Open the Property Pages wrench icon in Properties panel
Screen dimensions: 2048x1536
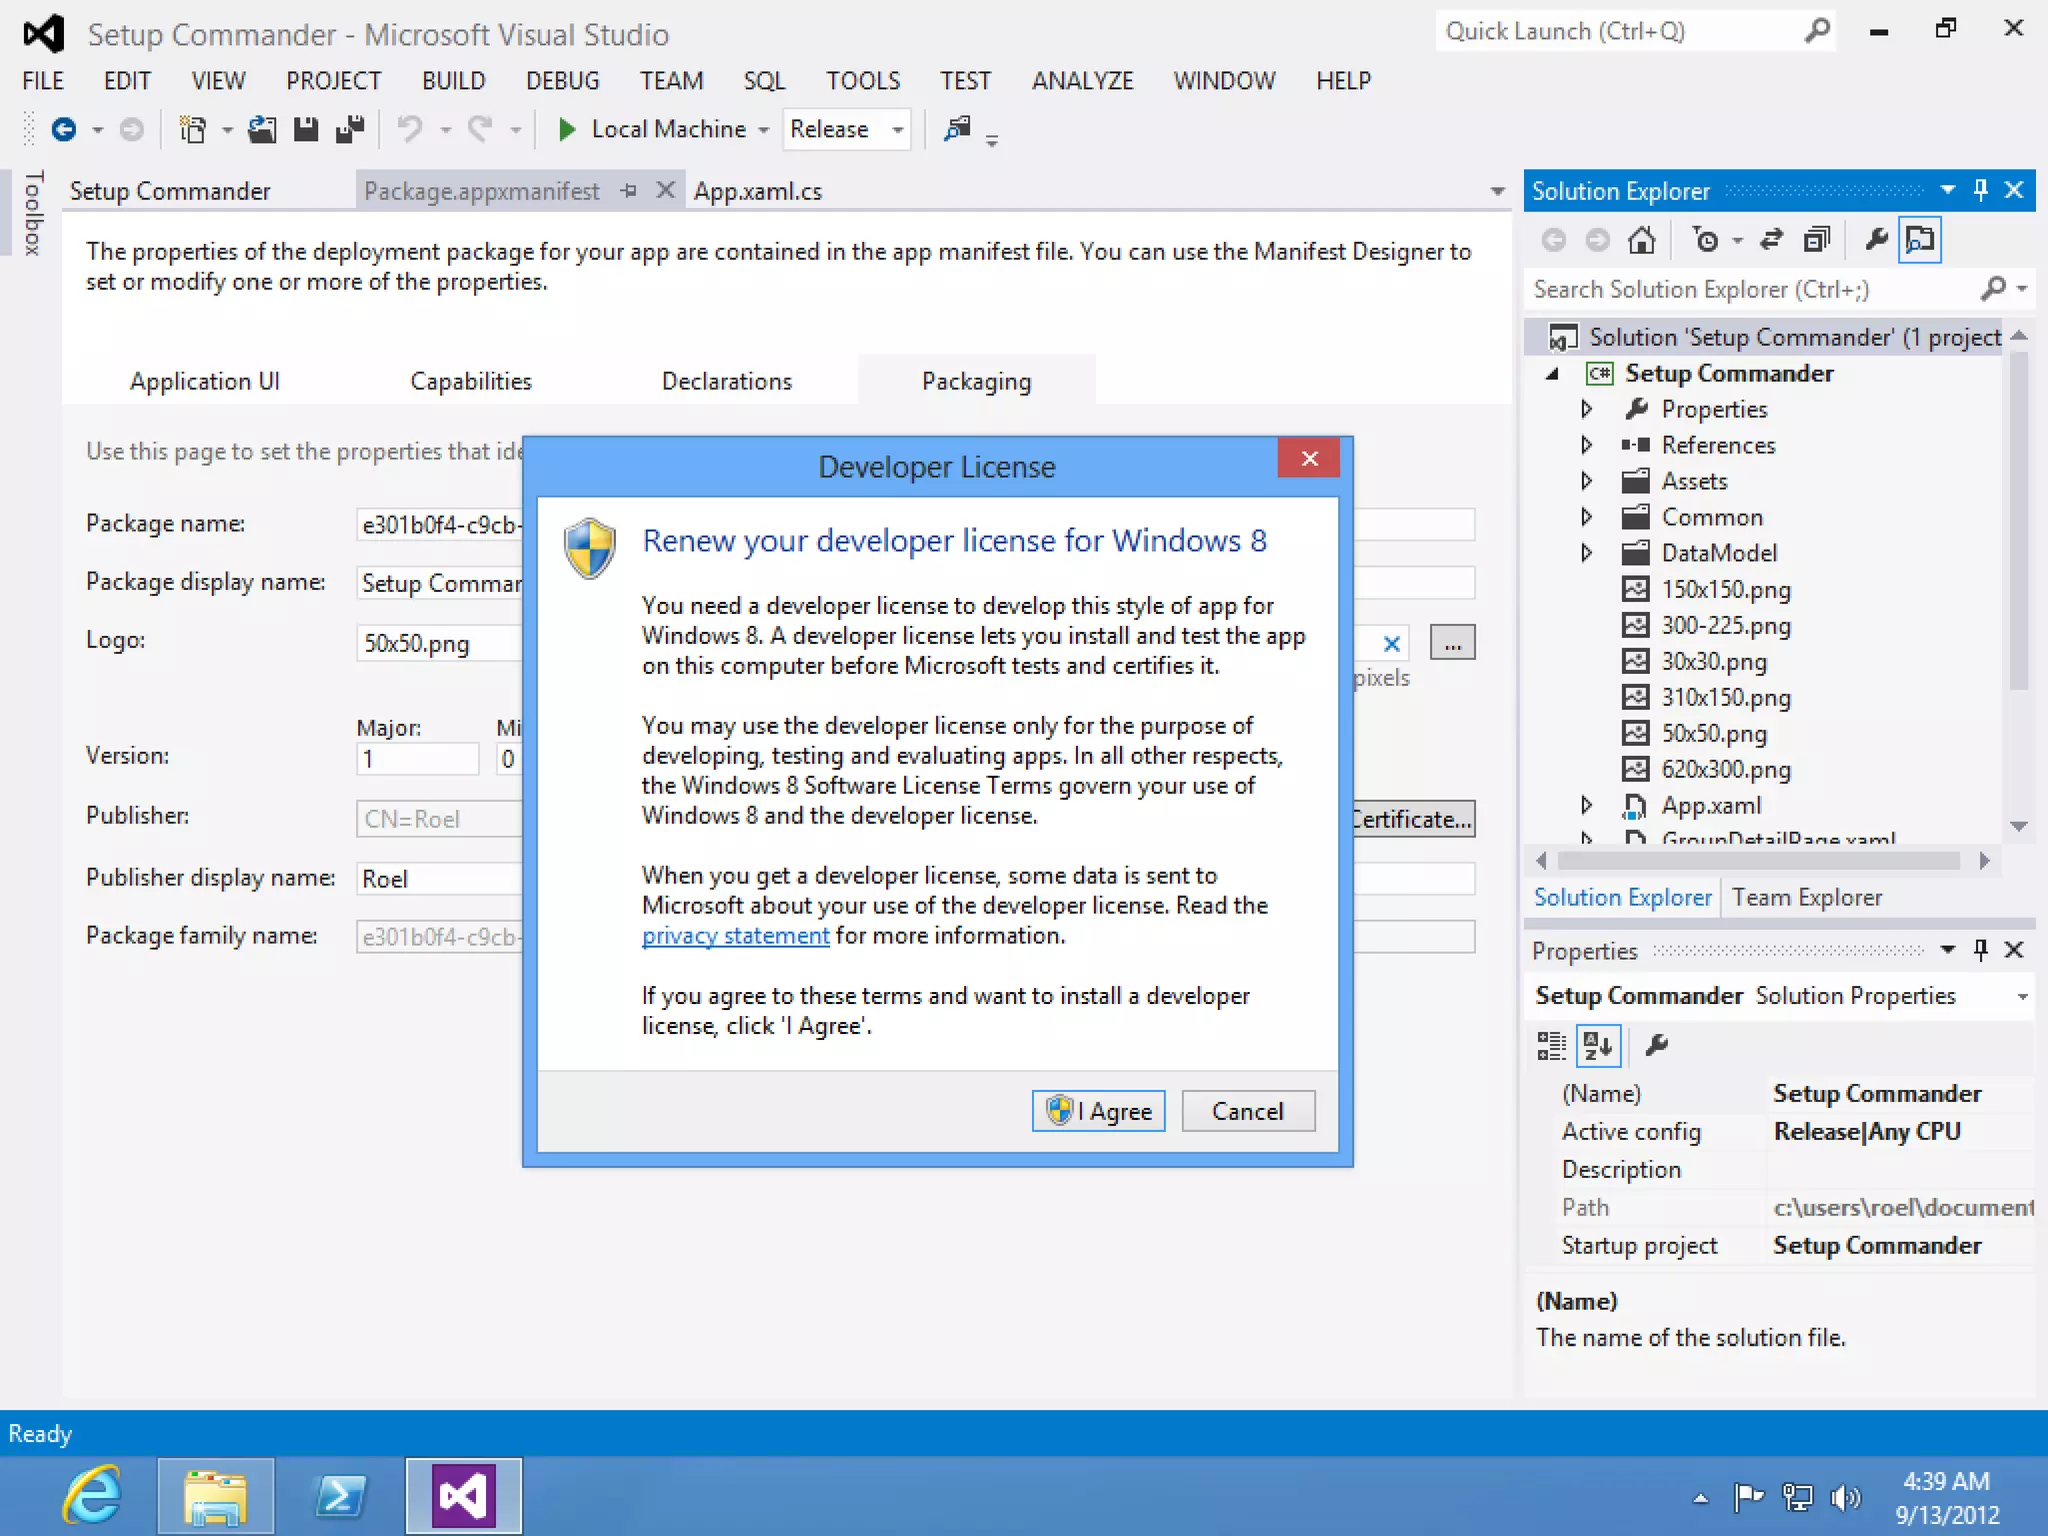click(x=1656, y=1046)
